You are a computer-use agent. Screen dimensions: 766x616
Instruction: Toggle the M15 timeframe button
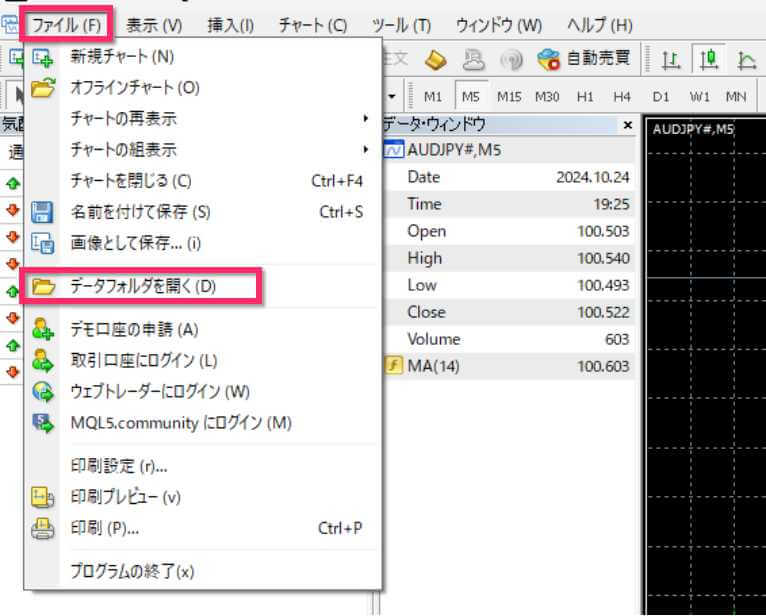[x=509, y=97]
